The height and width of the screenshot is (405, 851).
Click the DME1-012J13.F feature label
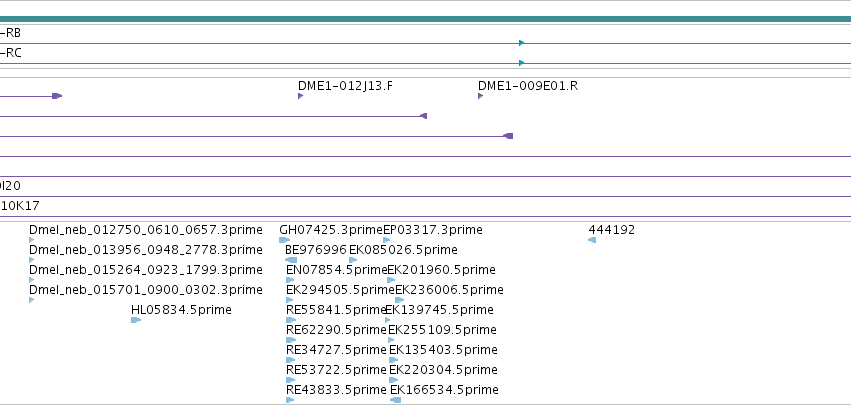click(x=345, y=86)
